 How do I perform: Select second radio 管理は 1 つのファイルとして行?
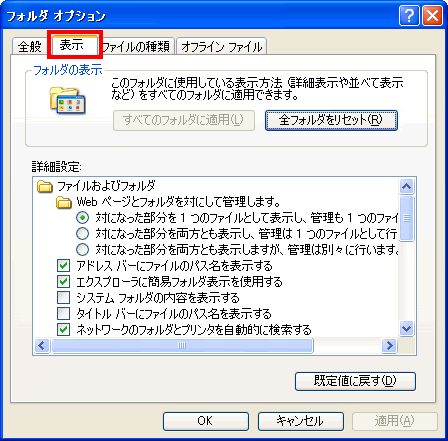tap(82, 233)
